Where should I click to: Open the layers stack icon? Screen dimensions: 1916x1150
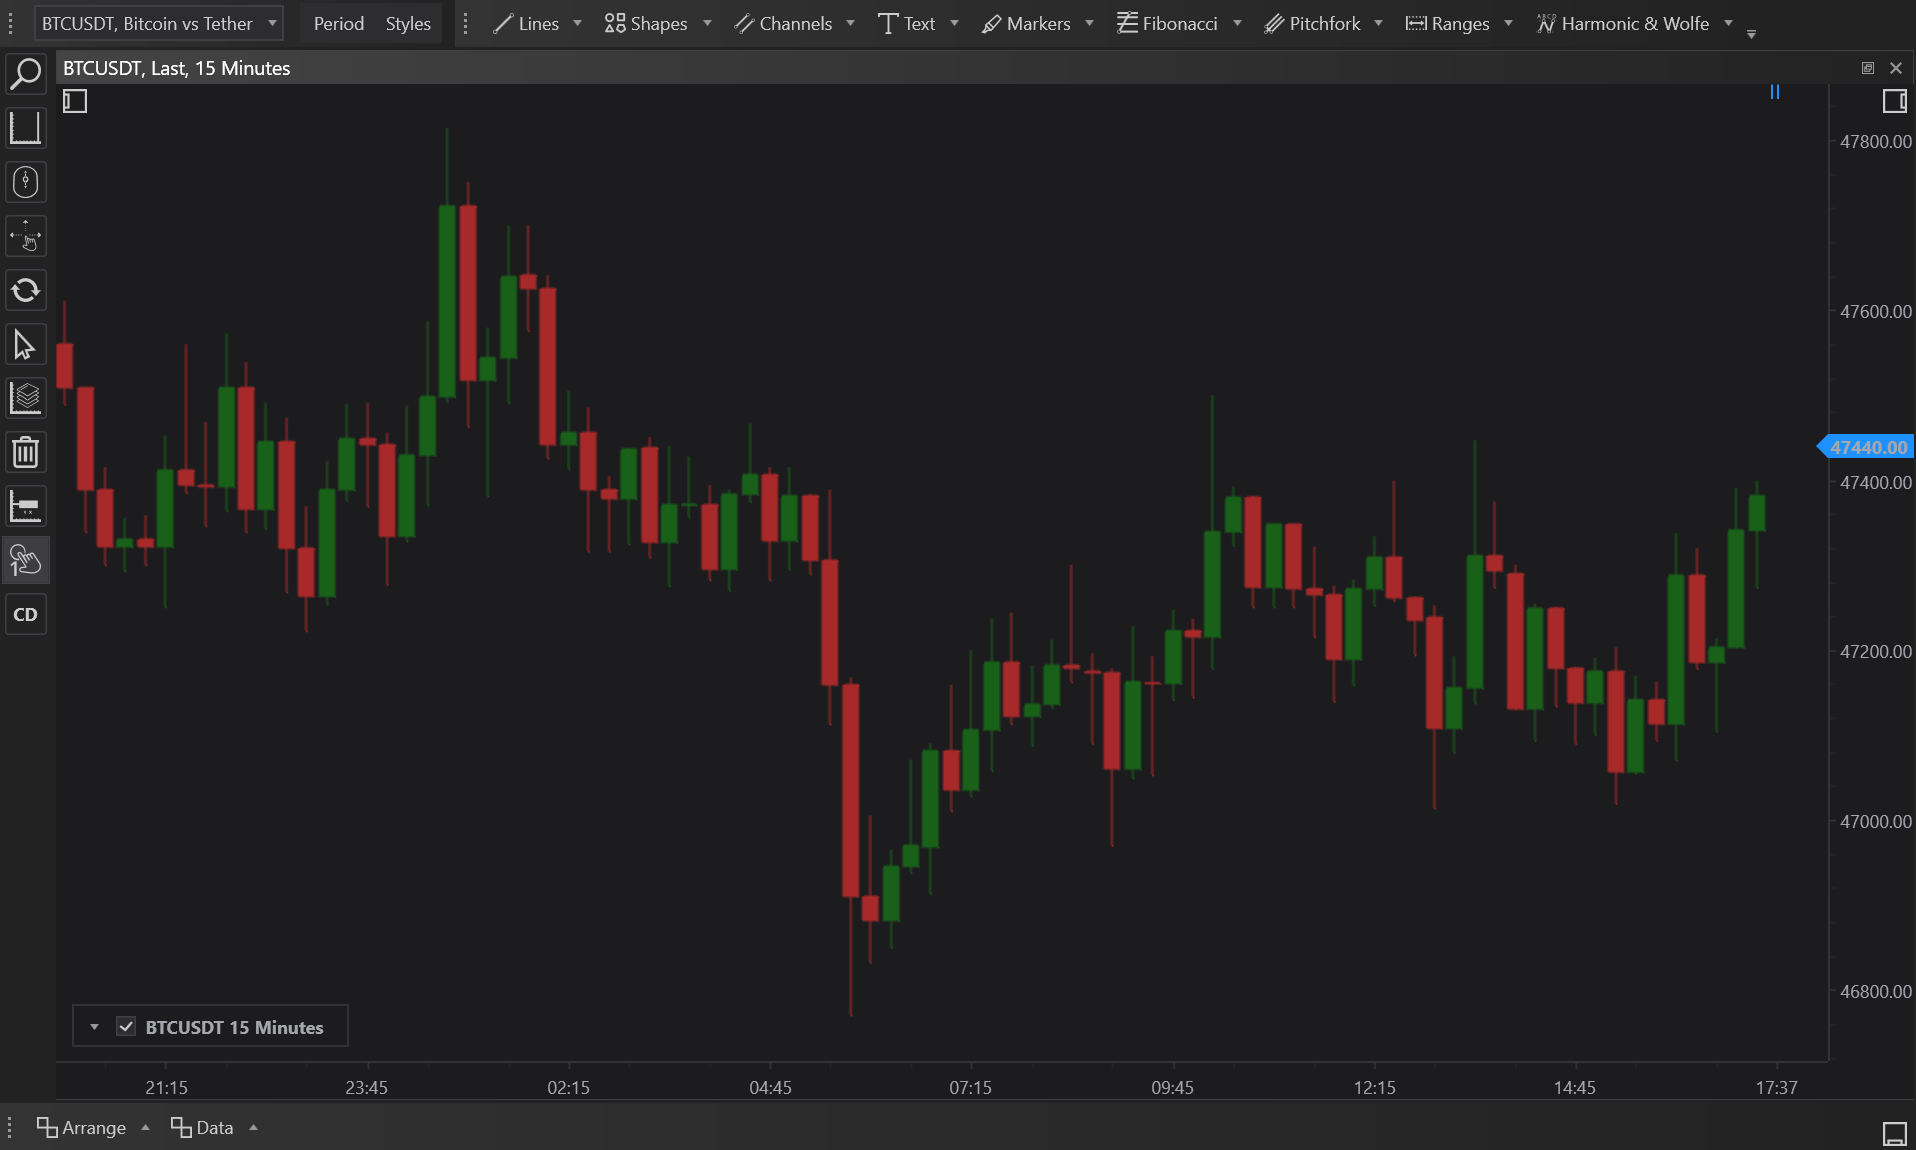26,398
